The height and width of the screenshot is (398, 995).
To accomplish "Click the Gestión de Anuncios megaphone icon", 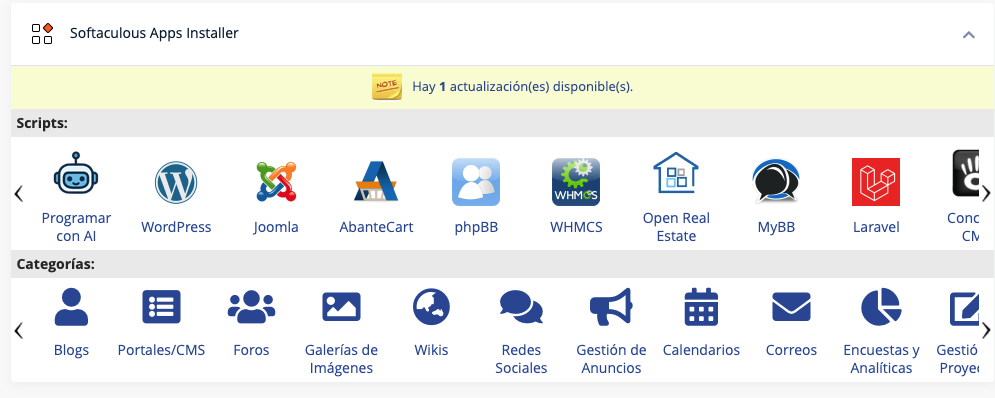I will [611, 307].
